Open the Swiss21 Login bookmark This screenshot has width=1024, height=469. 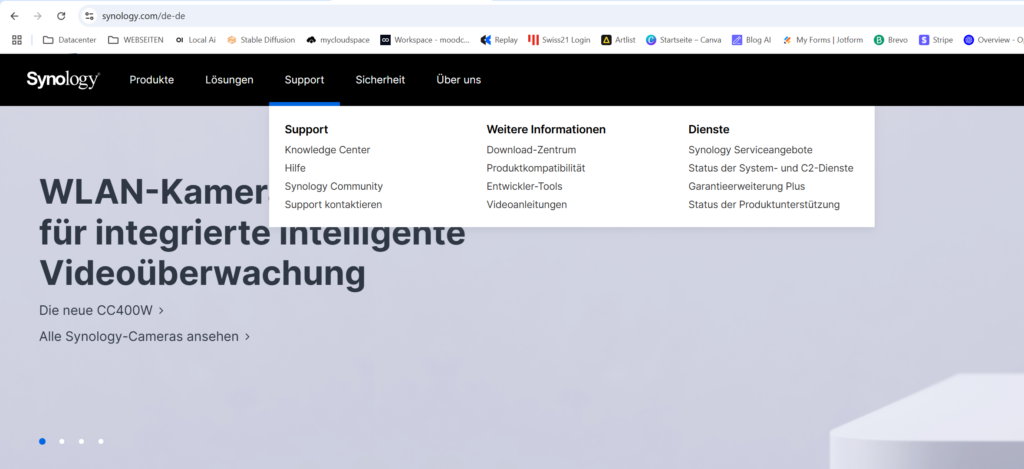pyautogui.click(x=560, y=40)
